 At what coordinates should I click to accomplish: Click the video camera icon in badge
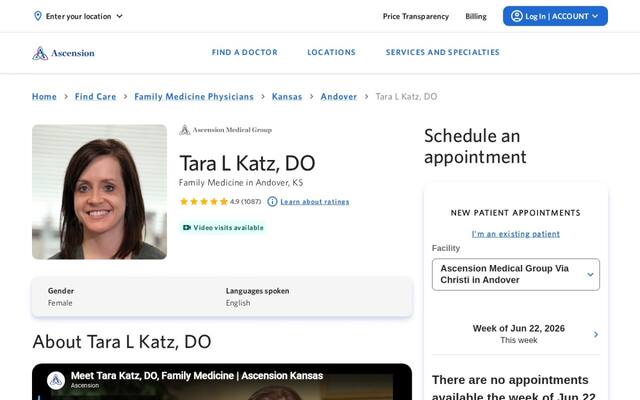[x=187, y=228]
